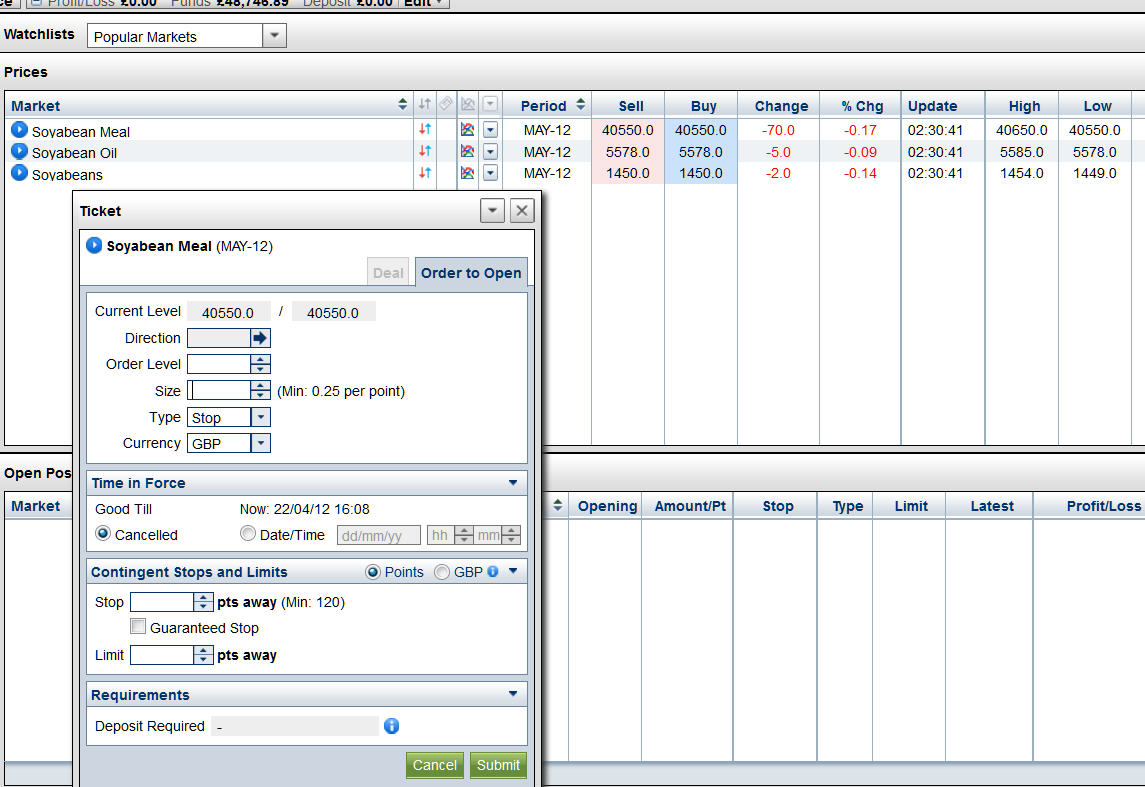Screen dimensions: 1145x787
Task: Click the info icon beside GBP radio option
Action: click(x=492, y=572)
